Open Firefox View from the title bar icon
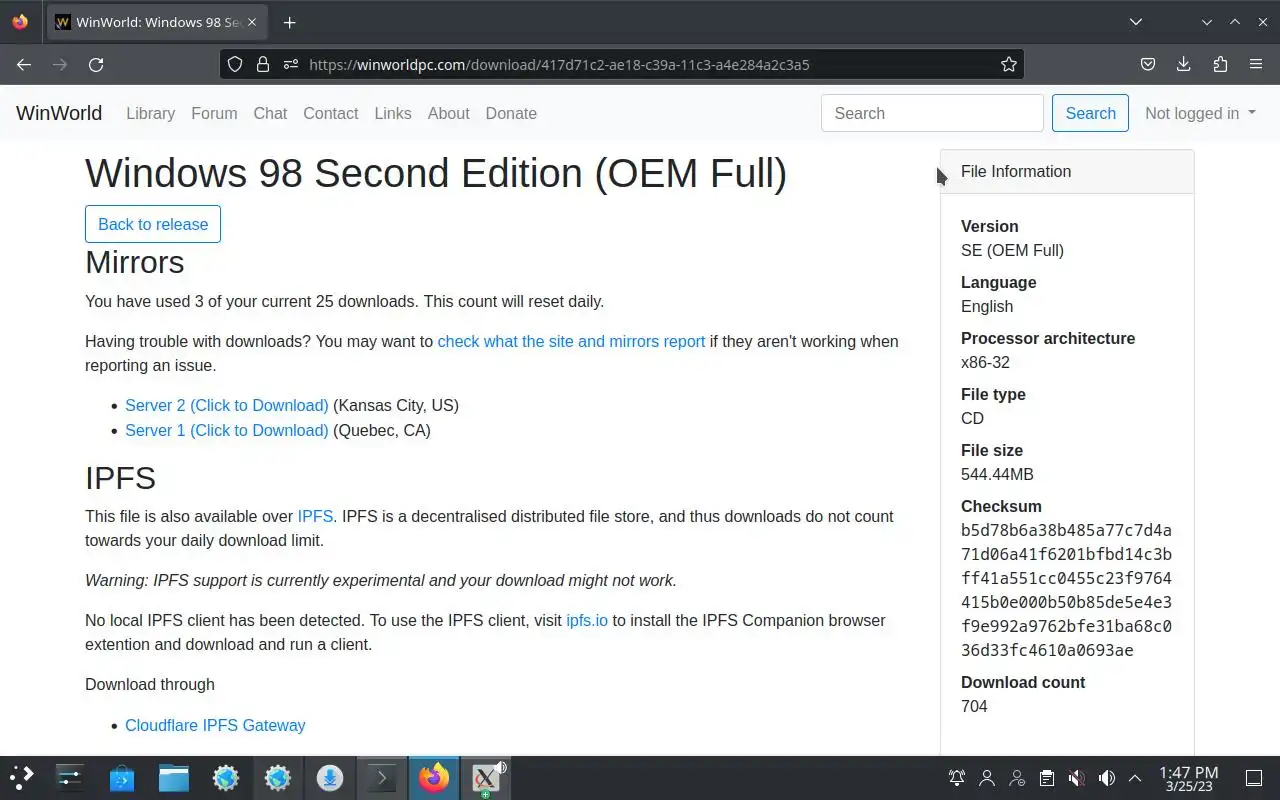Screen dimensions: 1280x800 20,22
